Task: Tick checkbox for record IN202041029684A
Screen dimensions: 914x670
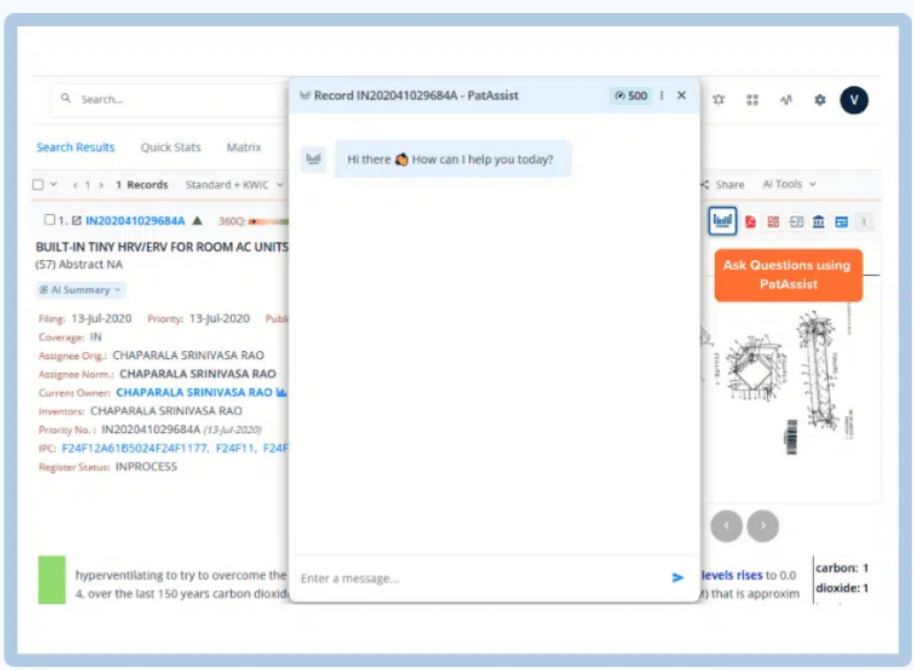Action: [50, 220]
